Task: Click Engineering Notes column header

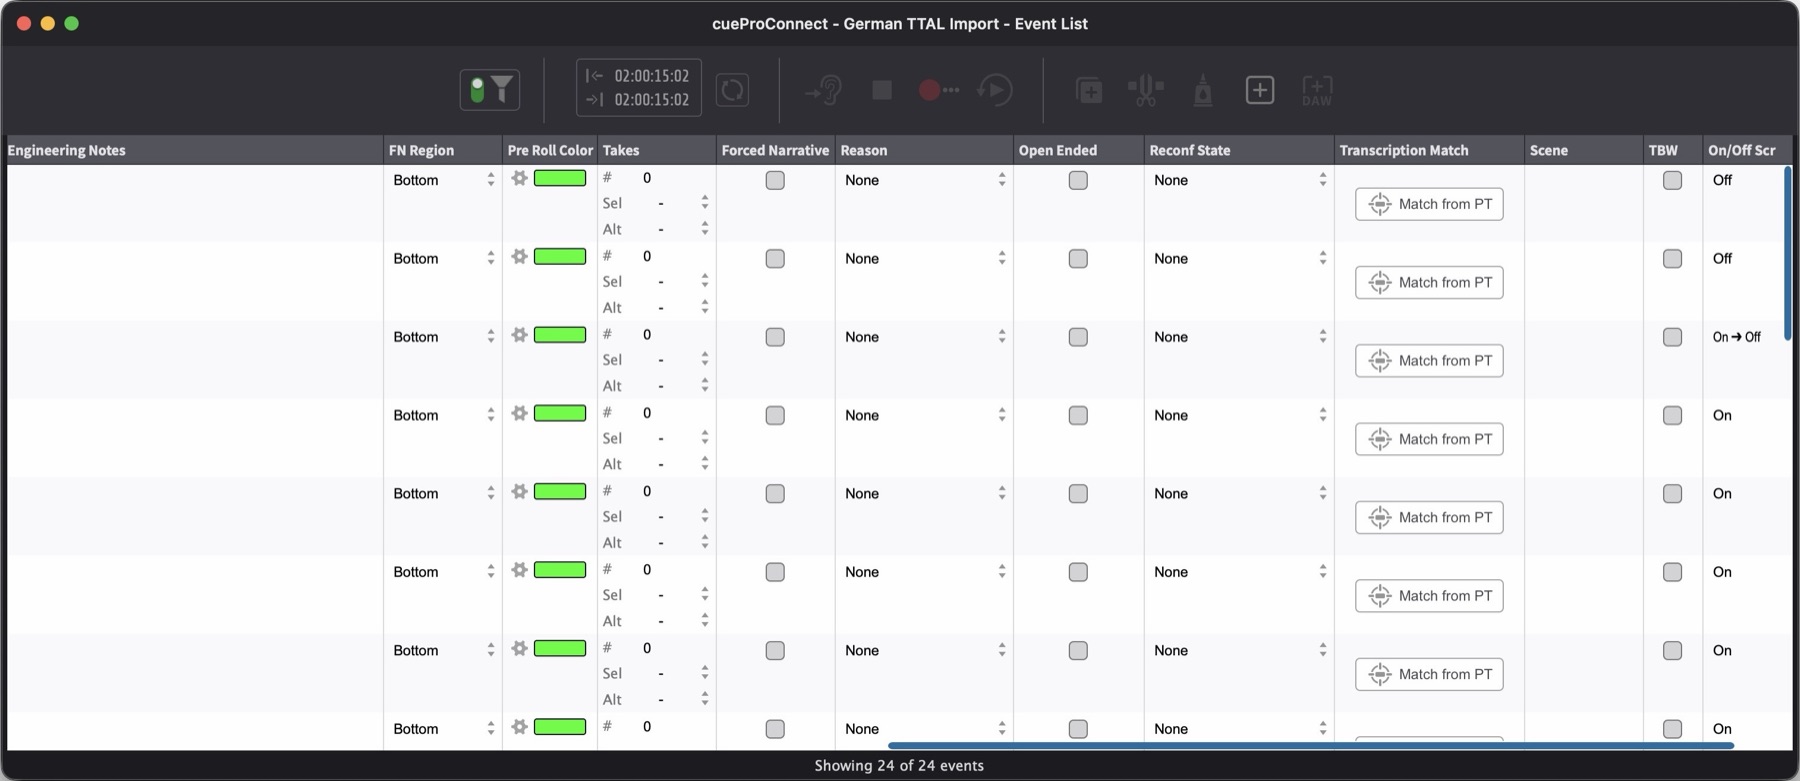Action: [x=194, y=150]
